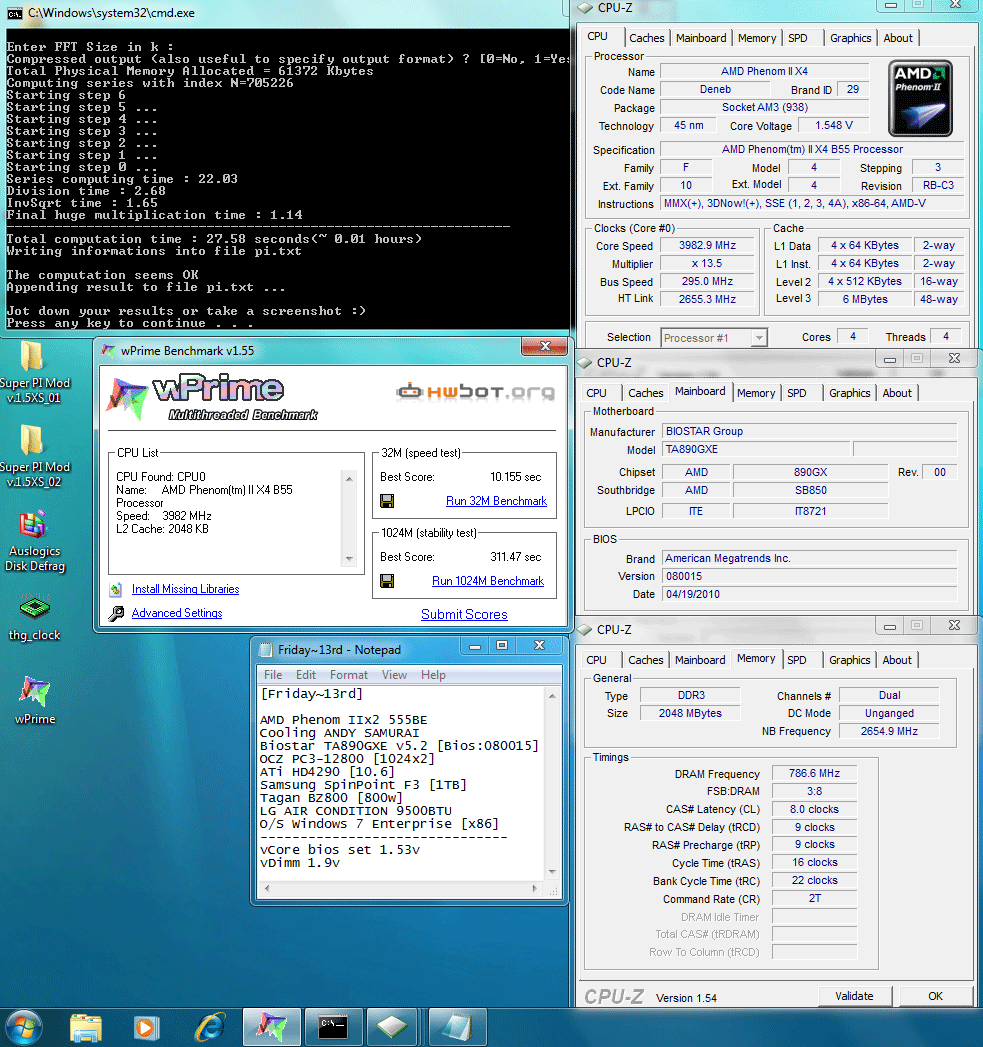Click the AMD Phenom II processor logo

coord(920,98)
